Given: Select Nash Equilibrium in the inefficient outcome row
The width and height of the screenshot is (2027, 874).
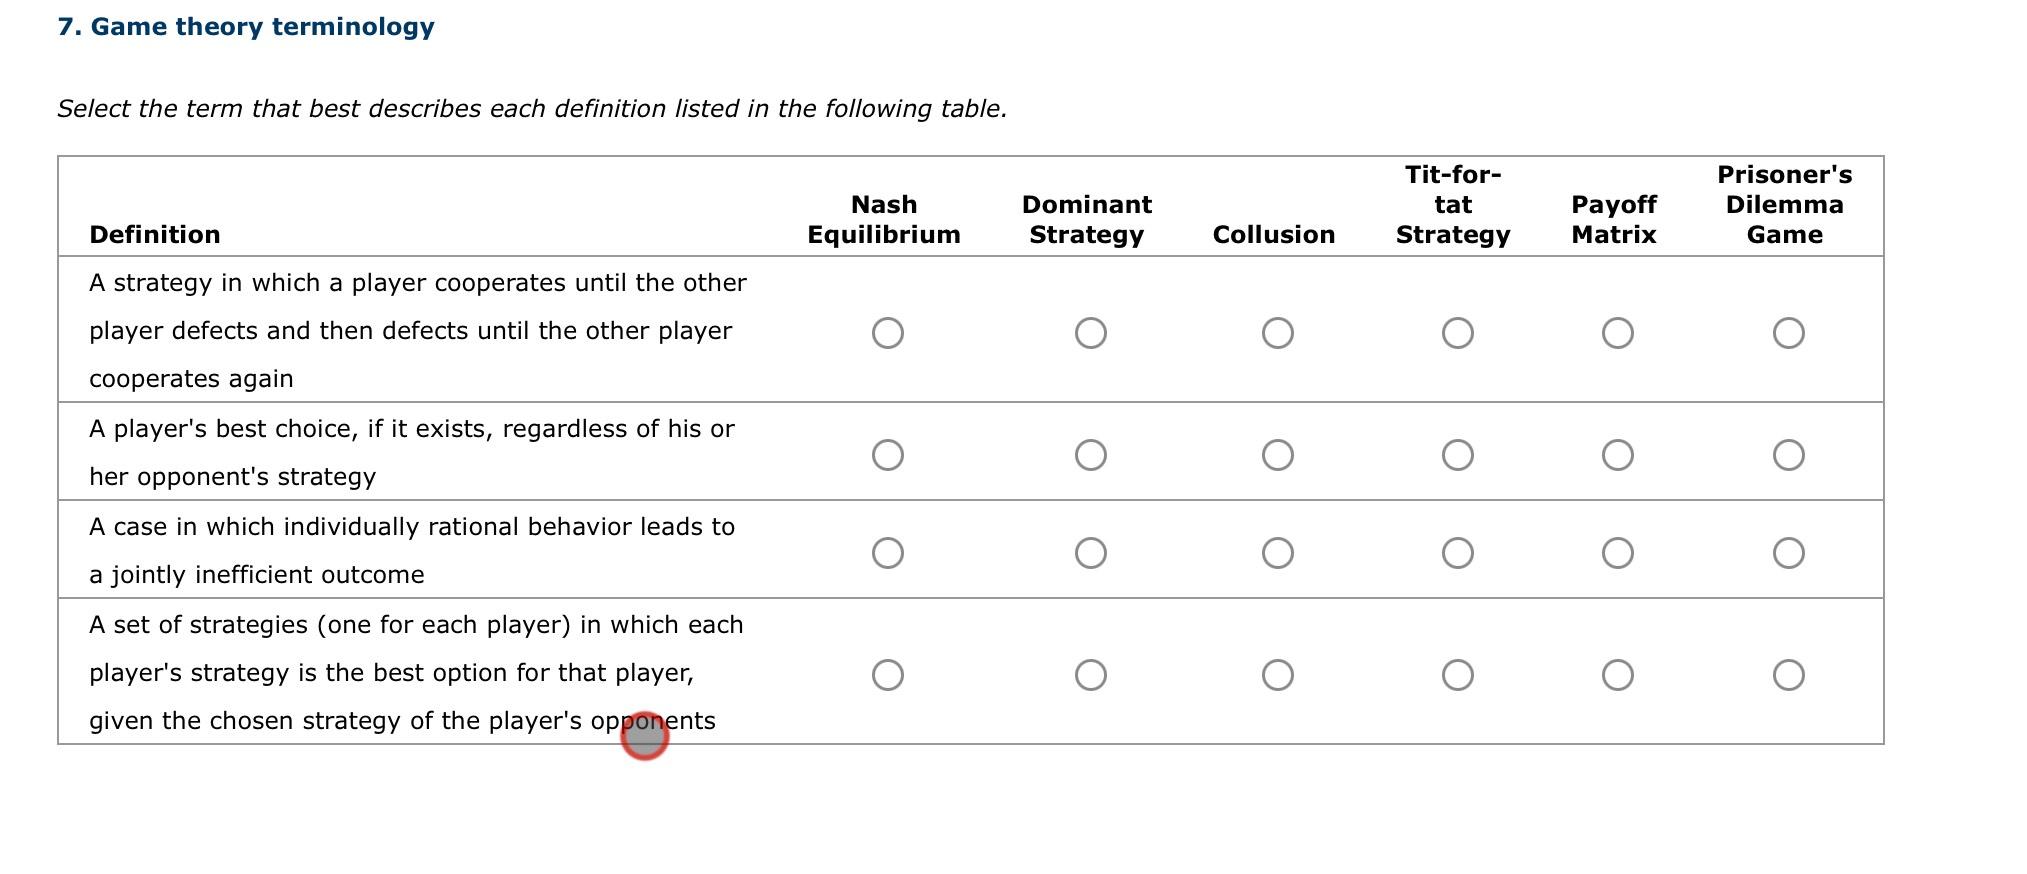Looking at the screenshot, I should (890, 551).
